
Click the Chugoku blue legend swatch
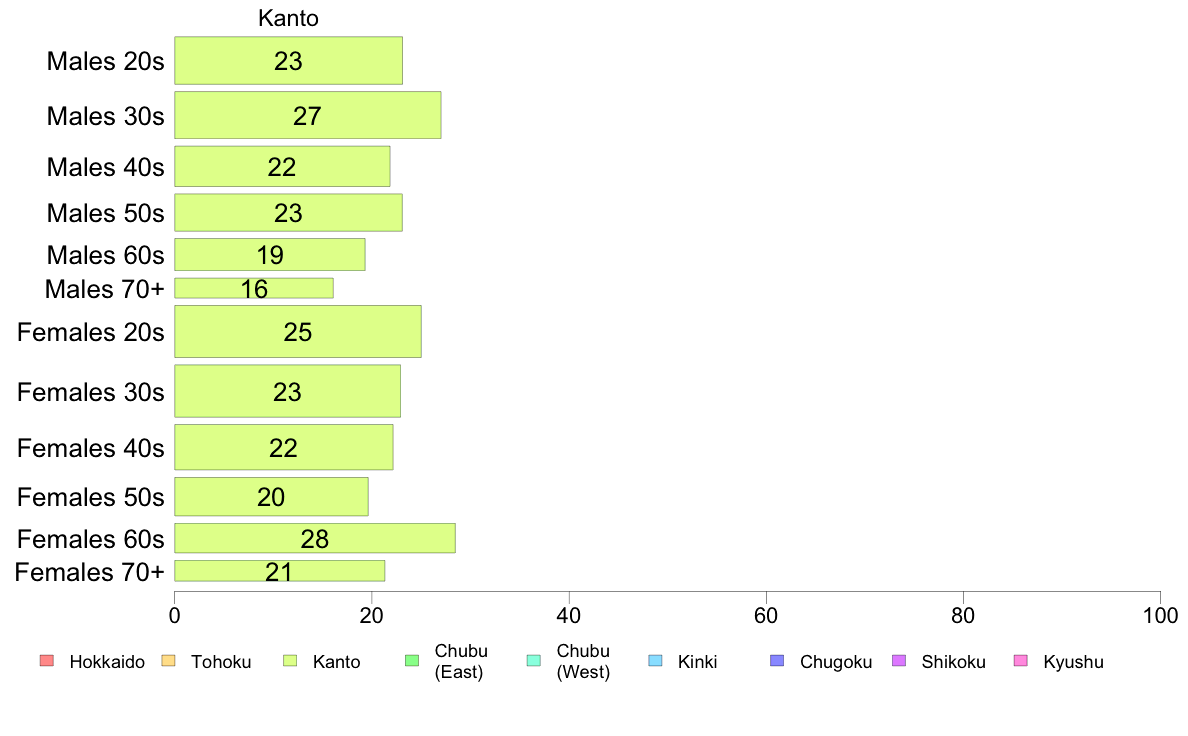pyautogui.click(x=777, y=661)
